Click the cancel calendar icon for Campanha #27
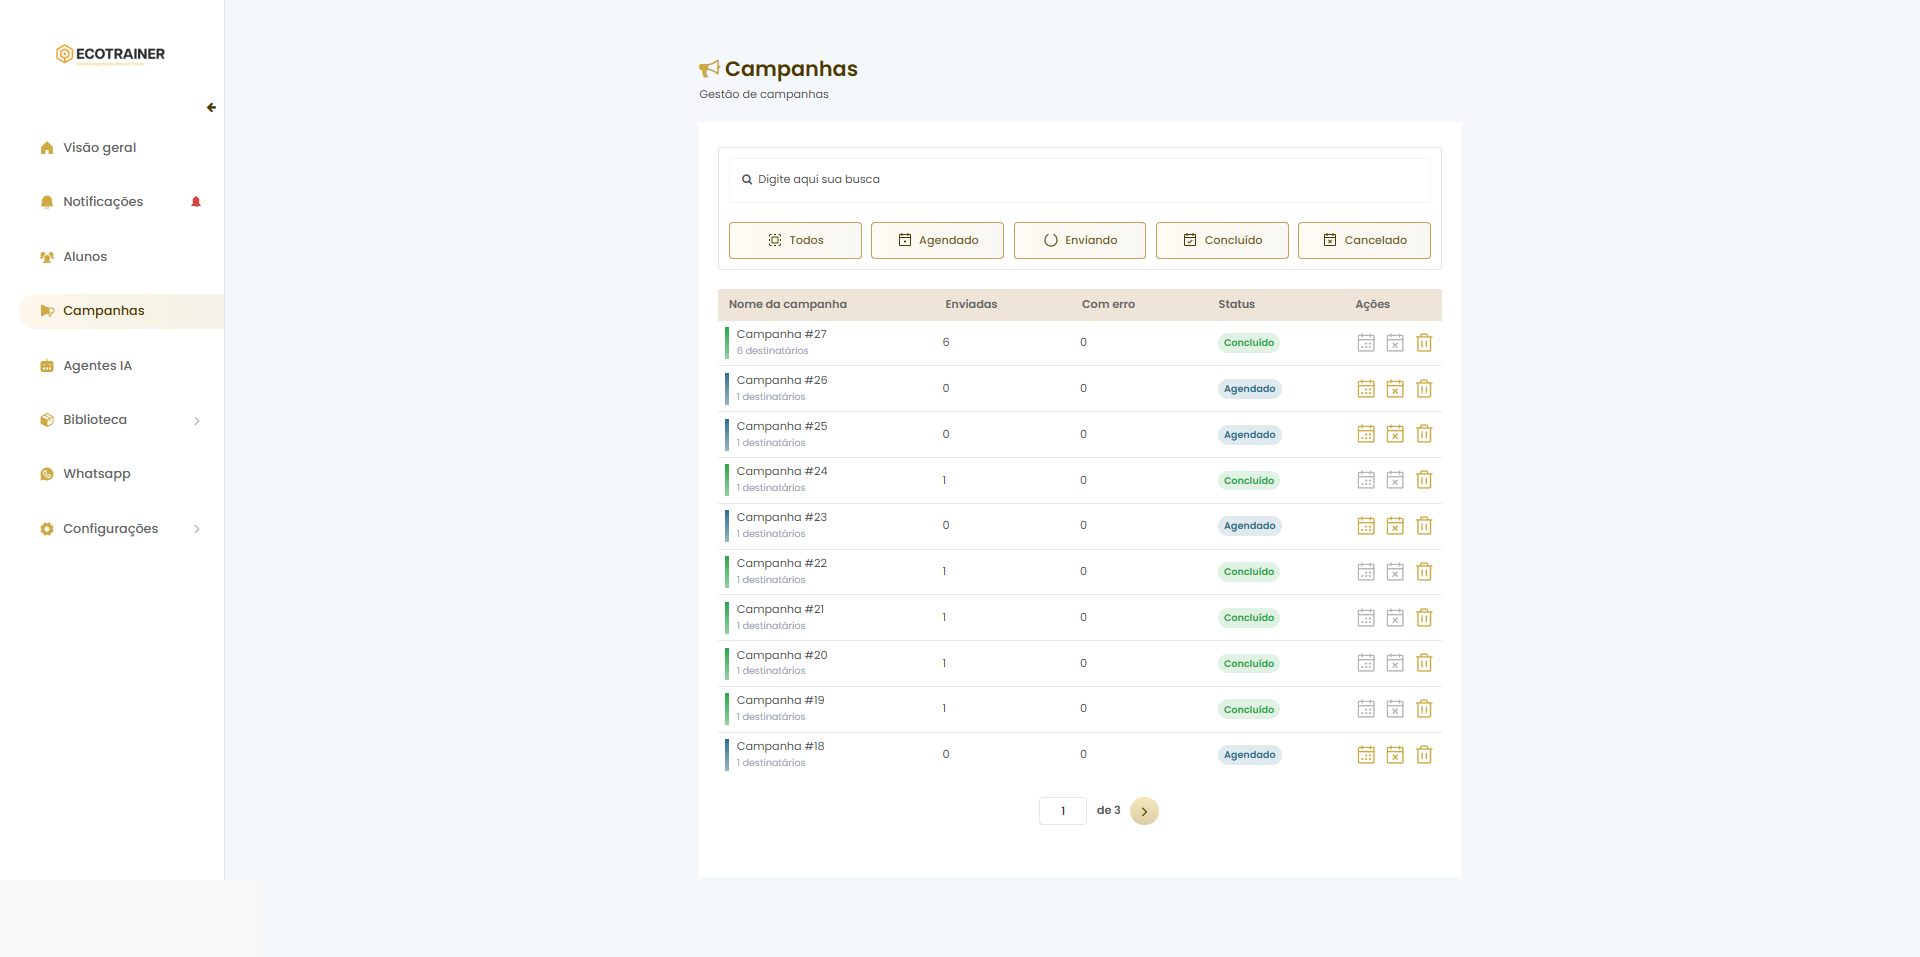 click(x=1395, y=343)
